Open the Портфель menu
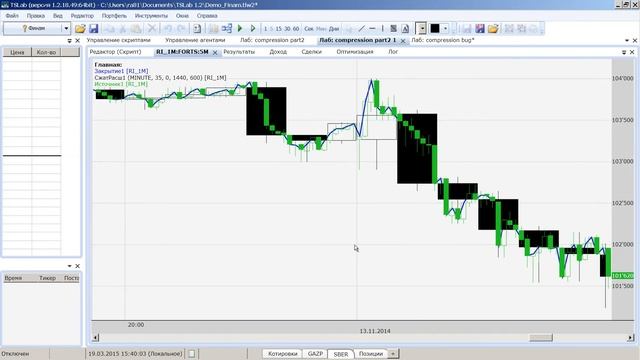This screenshot has width=640, height=360. [x=114, y=16]
